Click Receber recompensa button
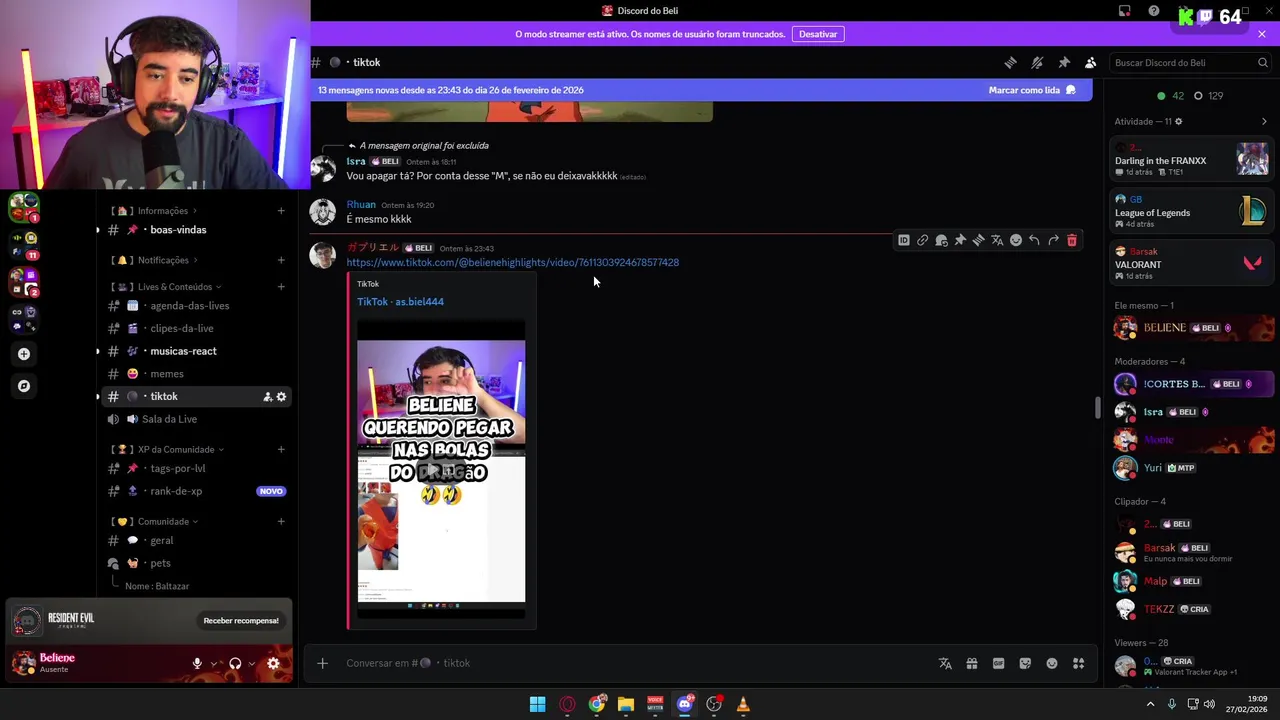The width and height of the screenshot is (1280, 720). pos(241,621)
